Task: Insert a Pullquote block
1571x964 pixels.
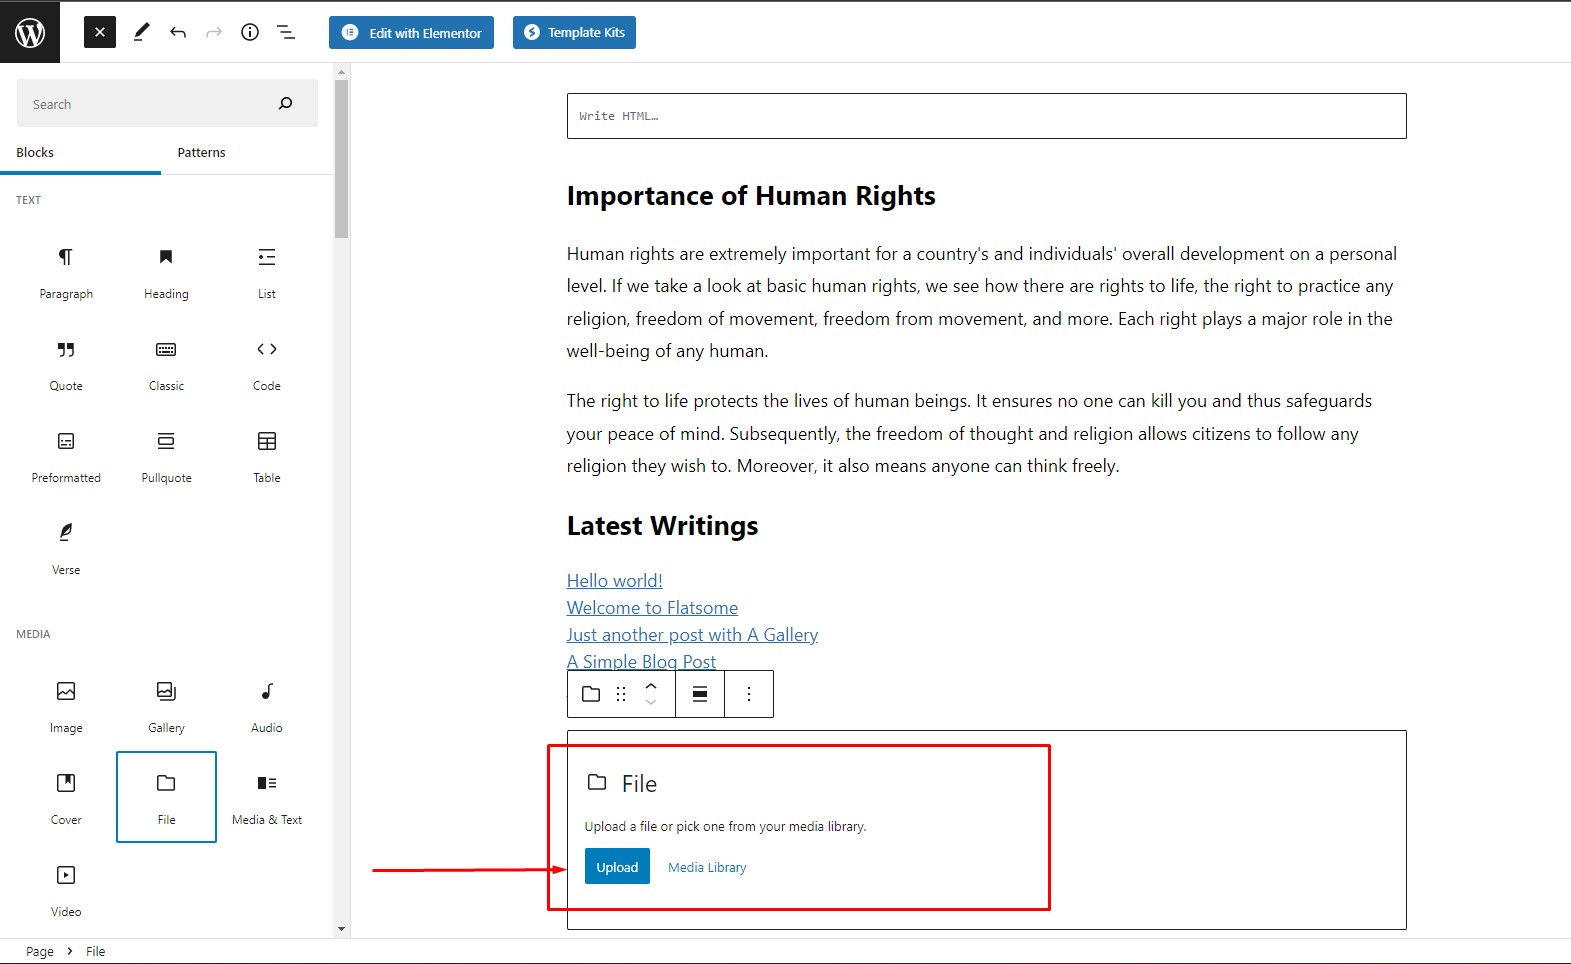Action: tap(166, 456)
